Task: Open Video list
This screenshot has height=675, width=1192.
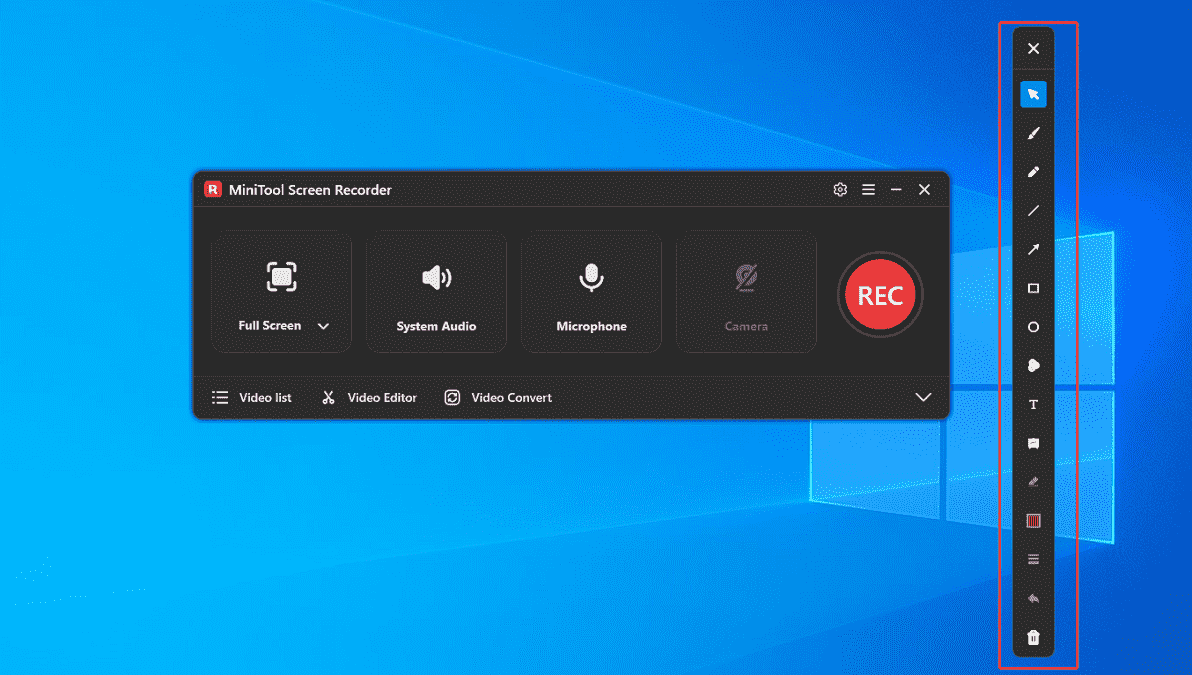Action: tap(252, 397)
